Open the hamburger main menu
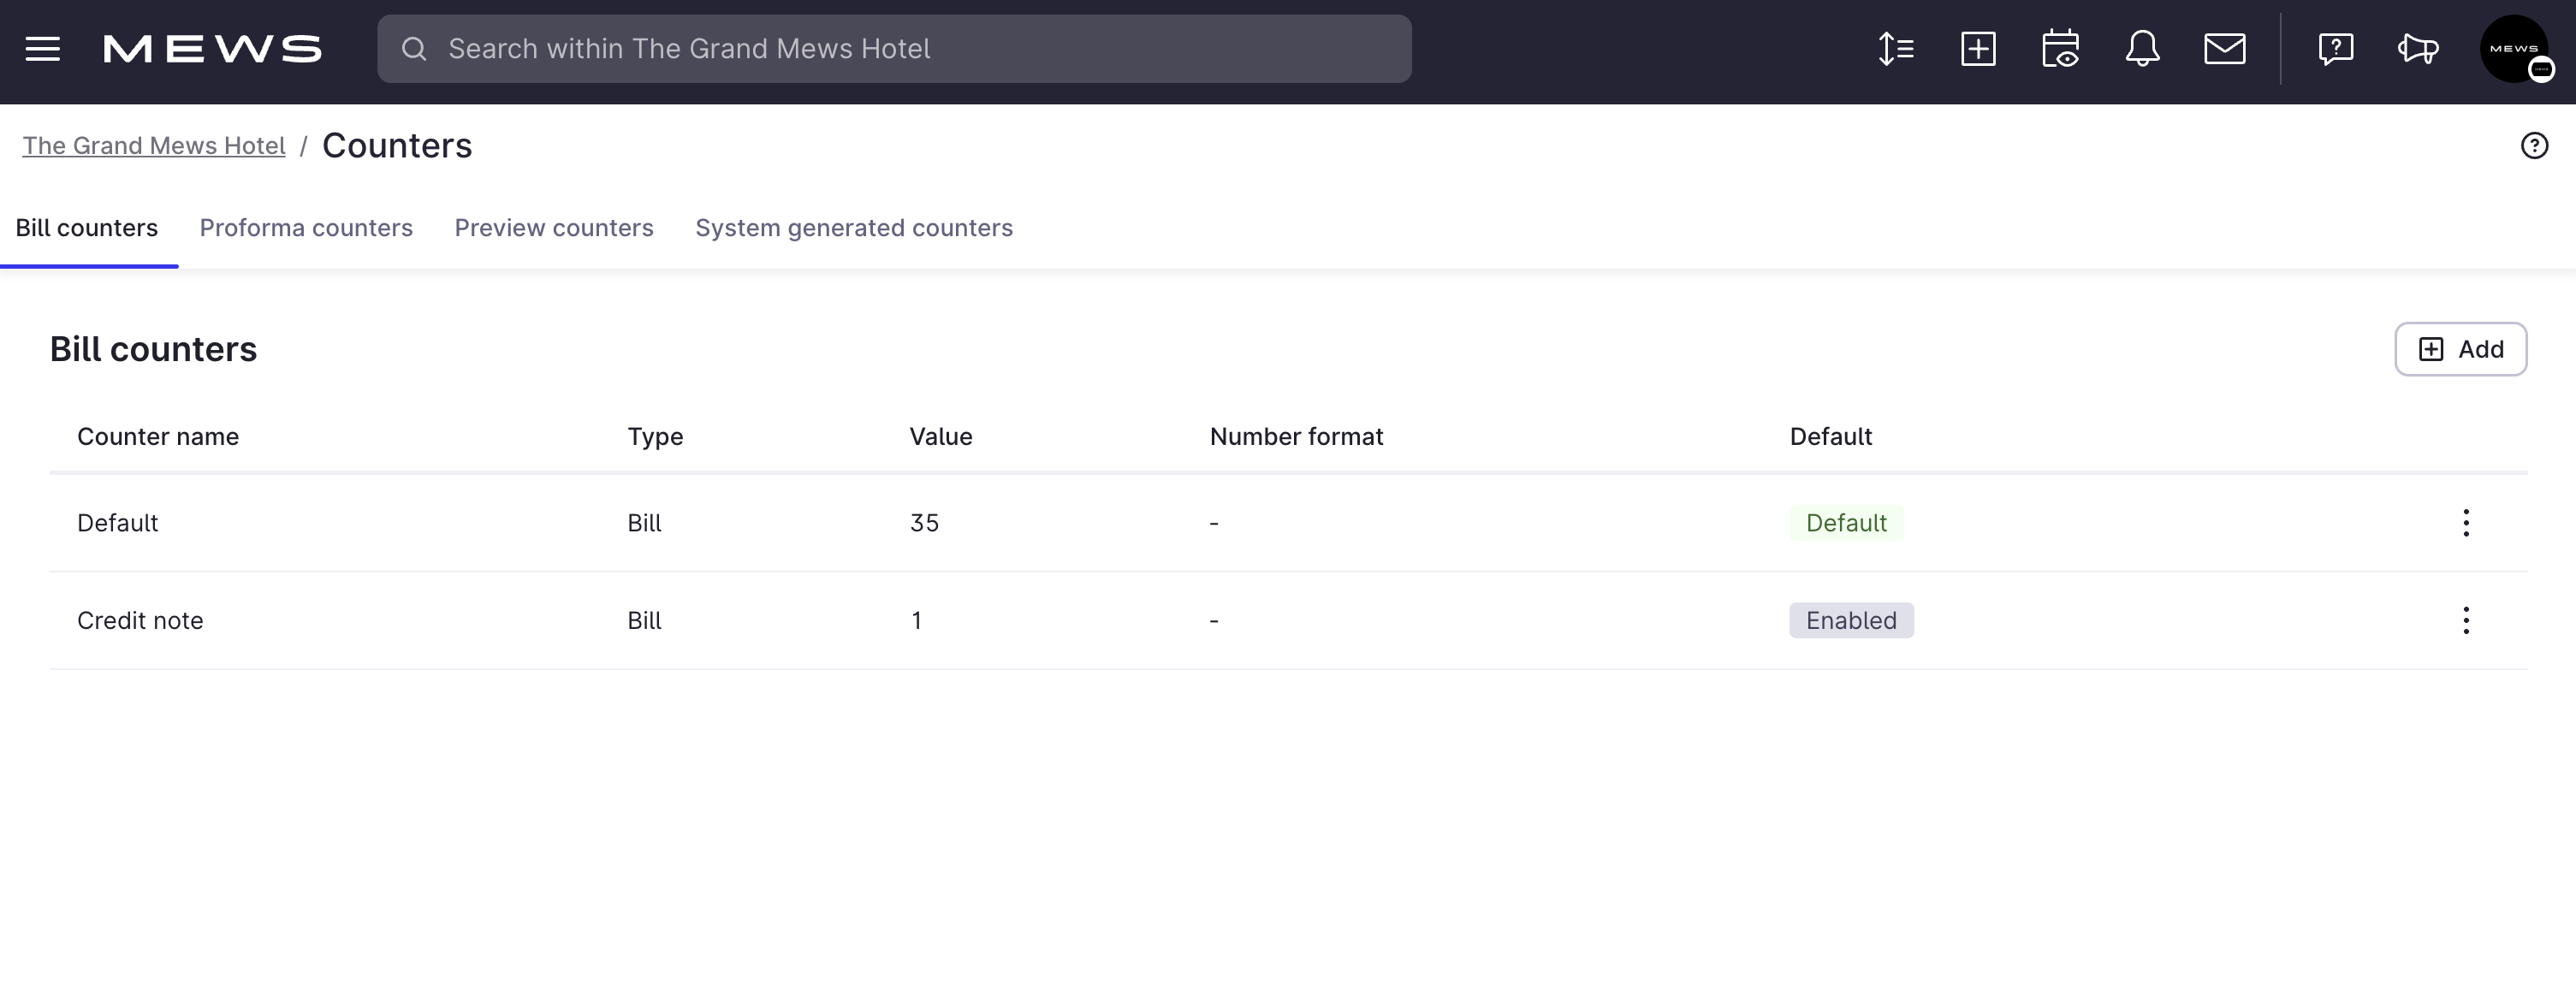The width and height of the screenshot is (2576, 1008). pyautogui.click(x=43, y=49)
